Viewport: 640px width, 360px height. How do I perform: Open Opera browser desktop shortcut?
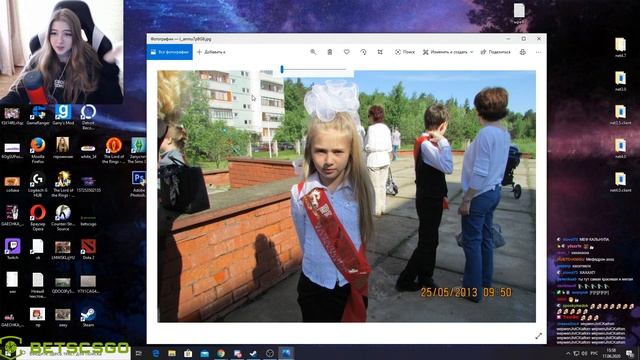point(38,218)
